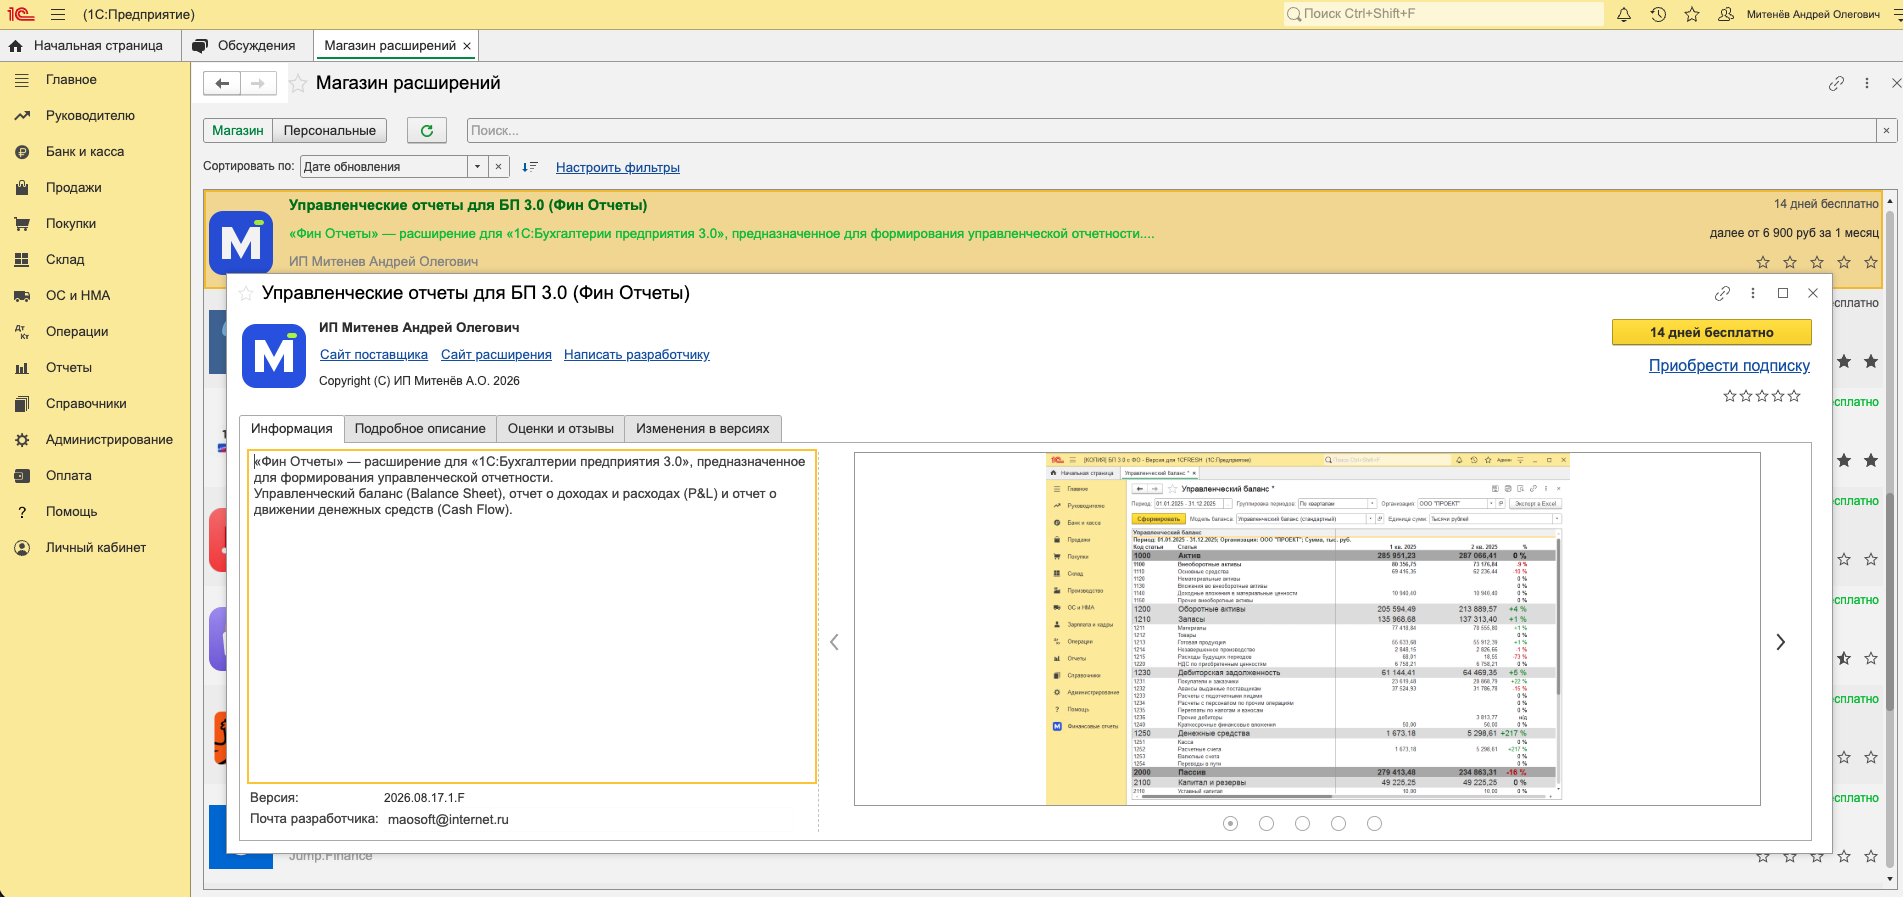Refresh the extension store list
The width and height of the screenshot is (1903, 897).
tap(427, 131)
